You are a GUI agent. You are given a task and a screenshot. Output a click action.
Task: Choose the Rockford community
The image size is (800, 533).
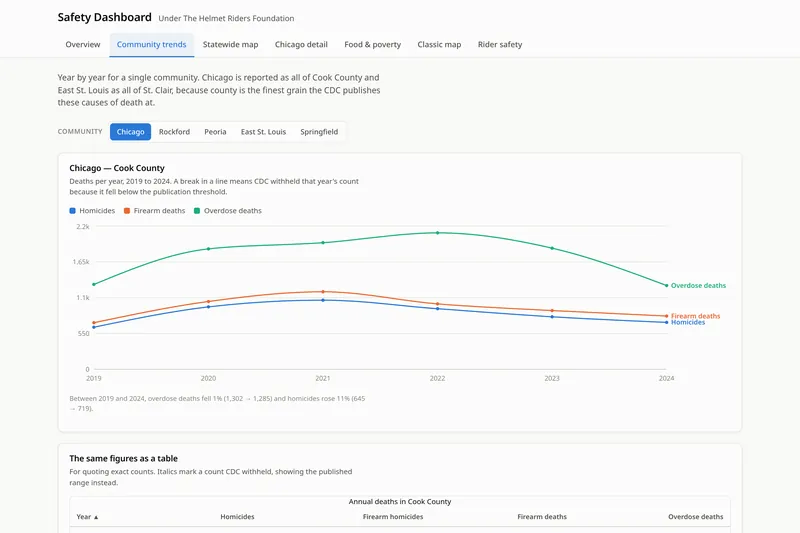[174, 132]
